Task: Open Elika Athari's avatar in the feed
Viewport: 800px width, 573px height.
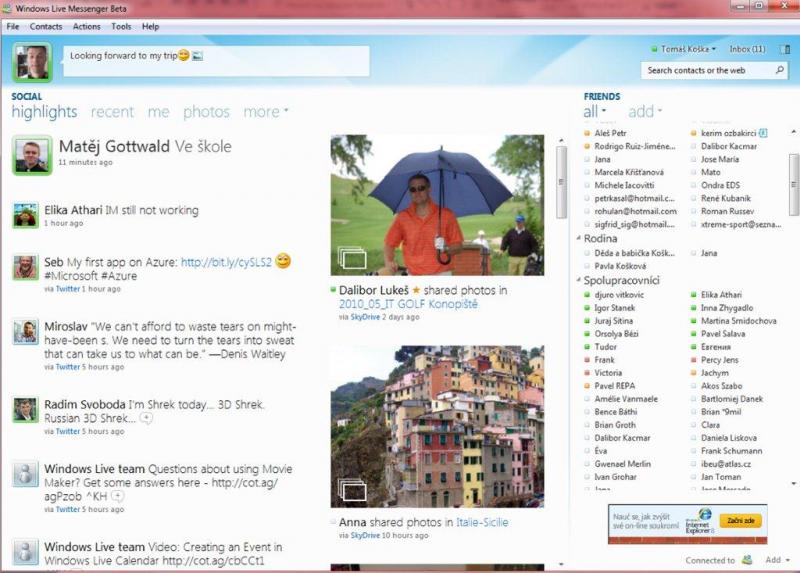Action: 26,215
